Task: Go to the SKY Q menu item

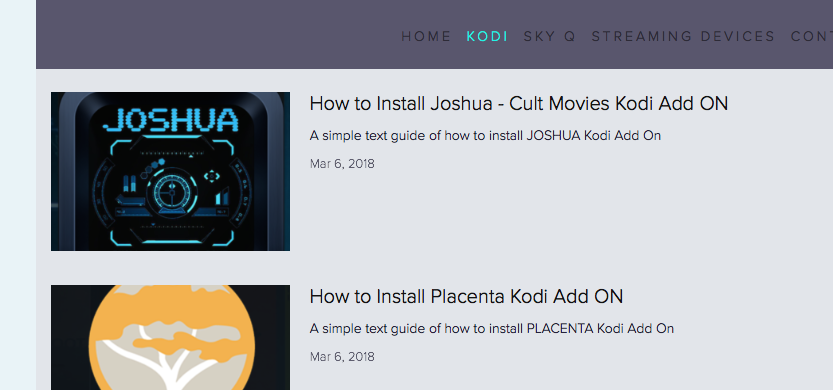Action: coord(549,37)
